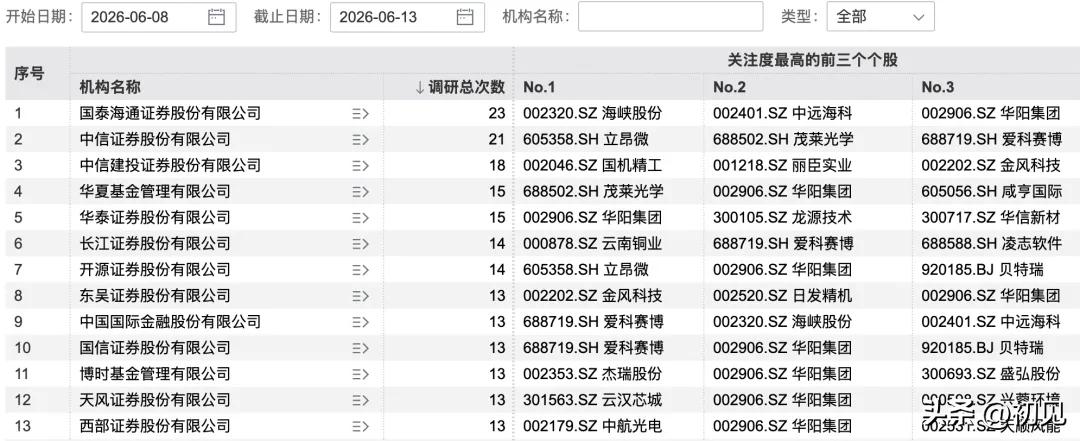Open detail icon for 长江证券股份有限公司
This screenshot has height=441, width=1080.
pyautogui.click(x=360, y=243)
